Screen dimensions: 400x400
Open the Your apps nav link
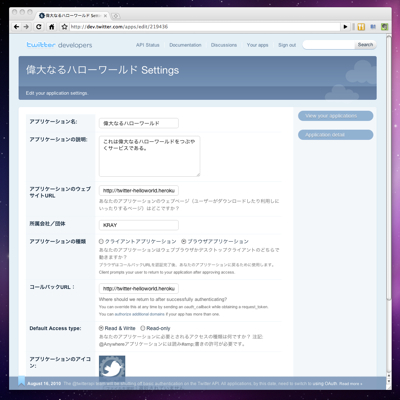[x=257, y=45]
